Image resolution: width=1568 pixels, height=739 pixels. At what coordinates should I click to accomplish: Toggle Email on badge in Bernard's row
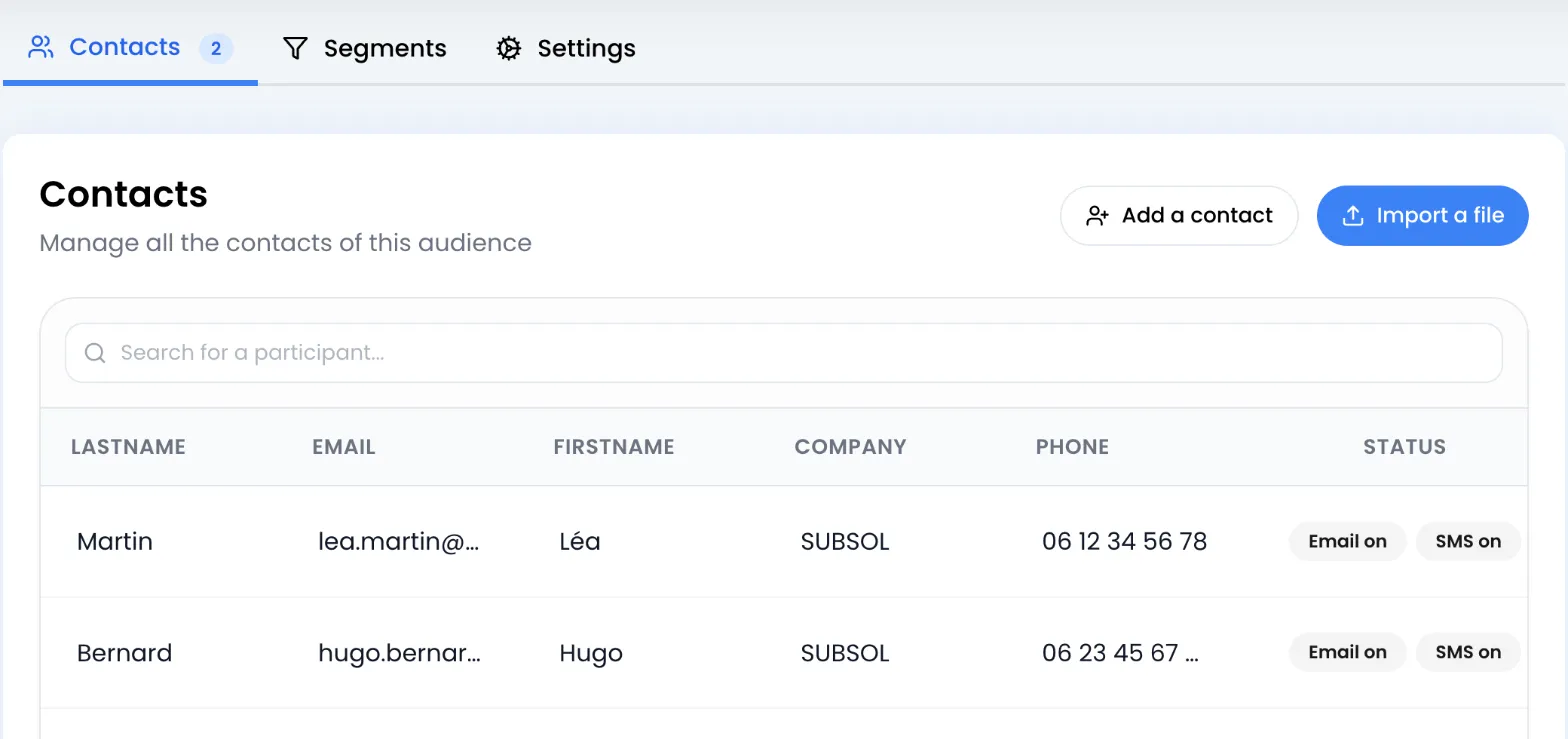(1347, 652)
